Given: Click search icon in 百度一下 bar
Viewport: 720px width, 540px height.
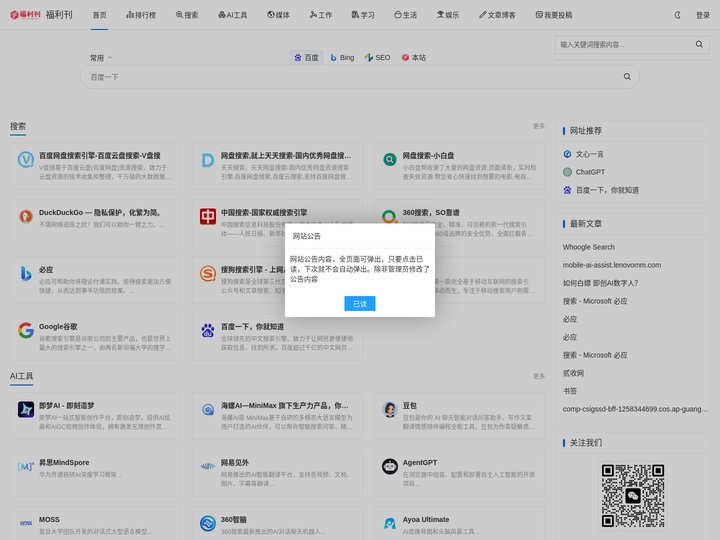Looking at the screenshot, I should [627, 77].
